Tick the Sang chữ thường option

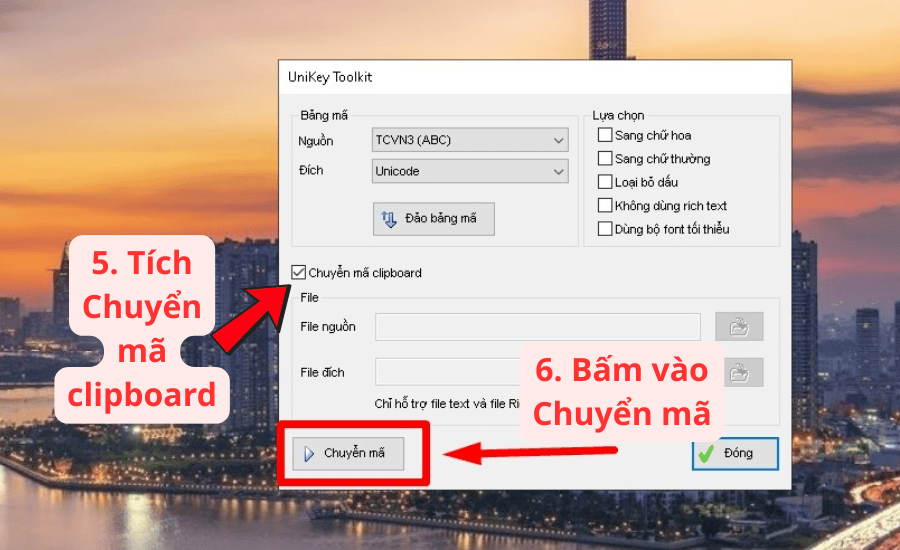click(x=605, y=159)
